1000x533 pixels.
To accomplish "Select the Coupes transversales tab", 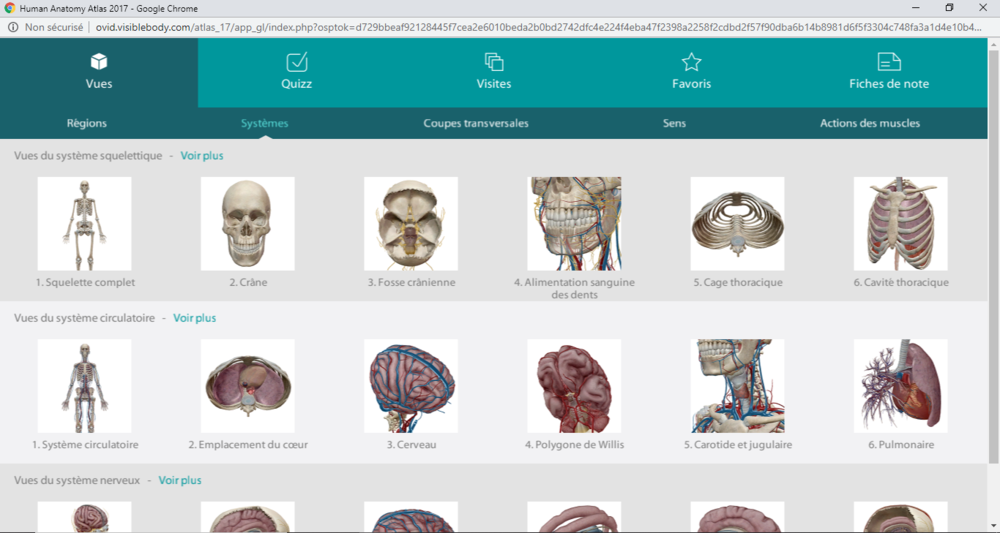I will click(476, 123).
